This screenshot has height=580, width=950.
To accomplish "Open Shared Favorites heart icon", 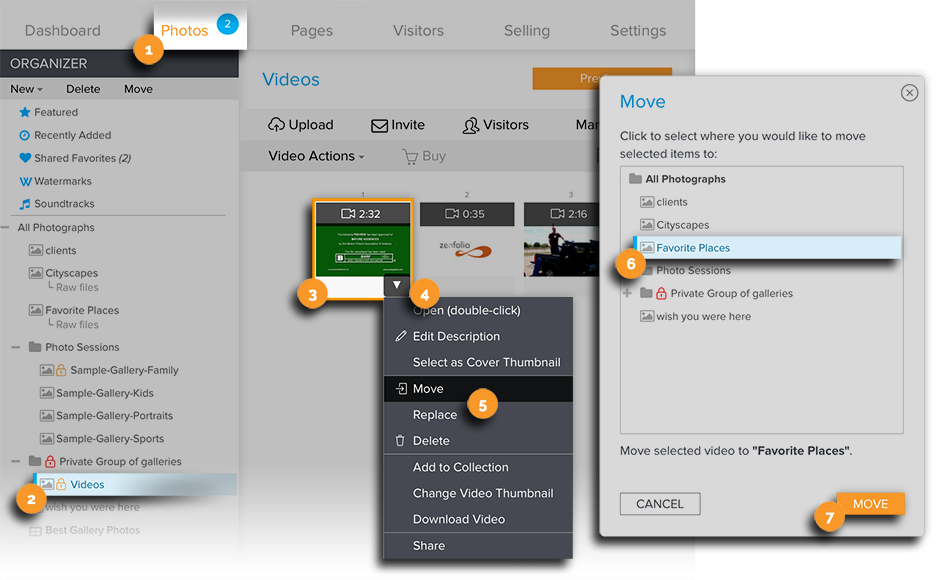I will [x=25, y=158].
